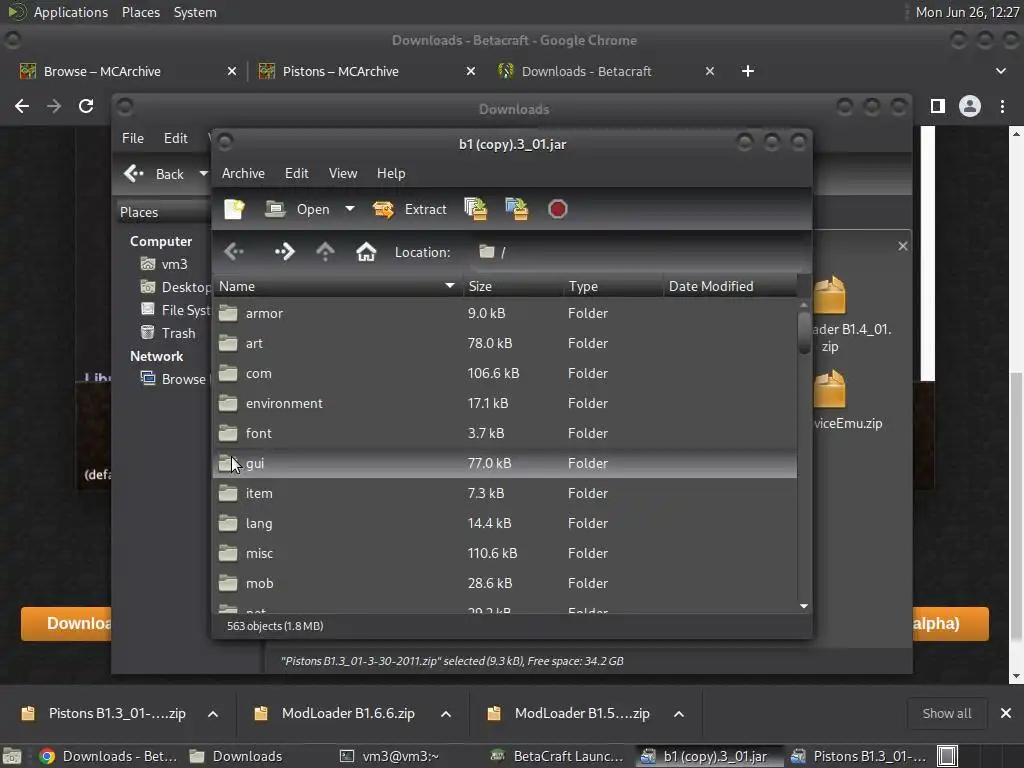Click the Open archive toolbar button
Screen dimensions: 1024x768
click(298, 209)
